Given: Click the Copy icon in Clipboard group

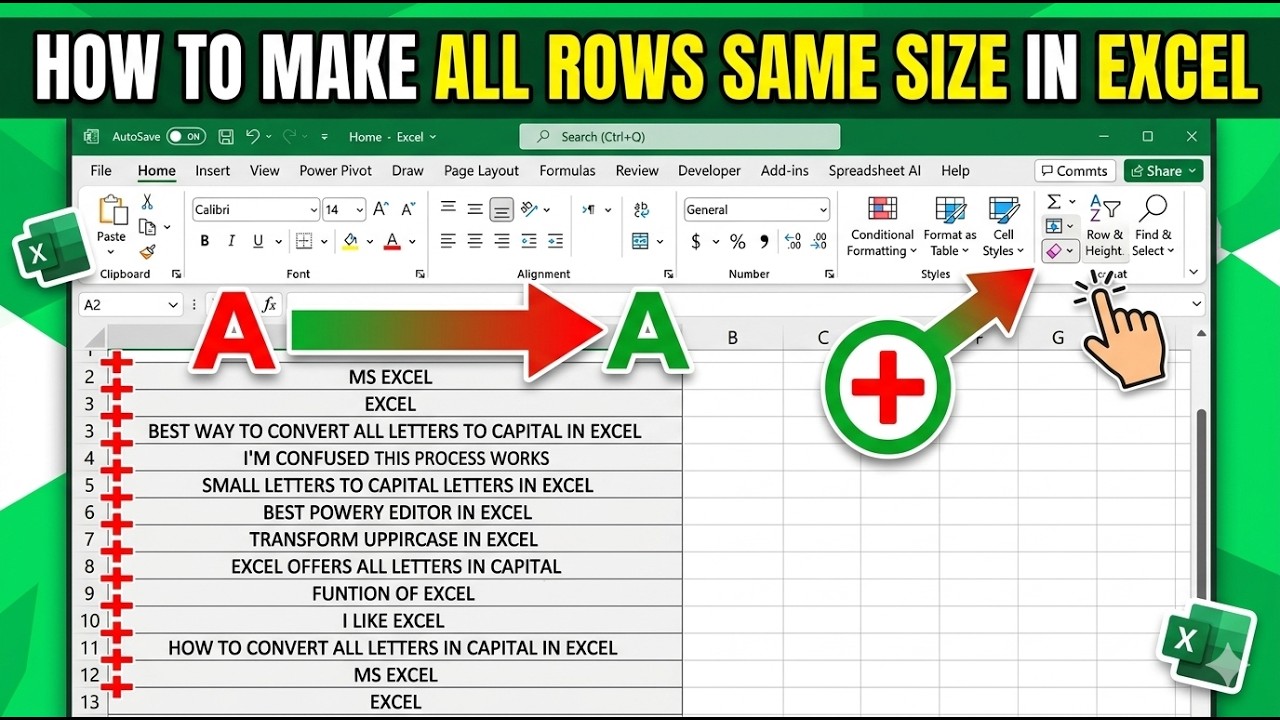Looking at the screenshot, I should pyautogui.click(x=147, y=227).
